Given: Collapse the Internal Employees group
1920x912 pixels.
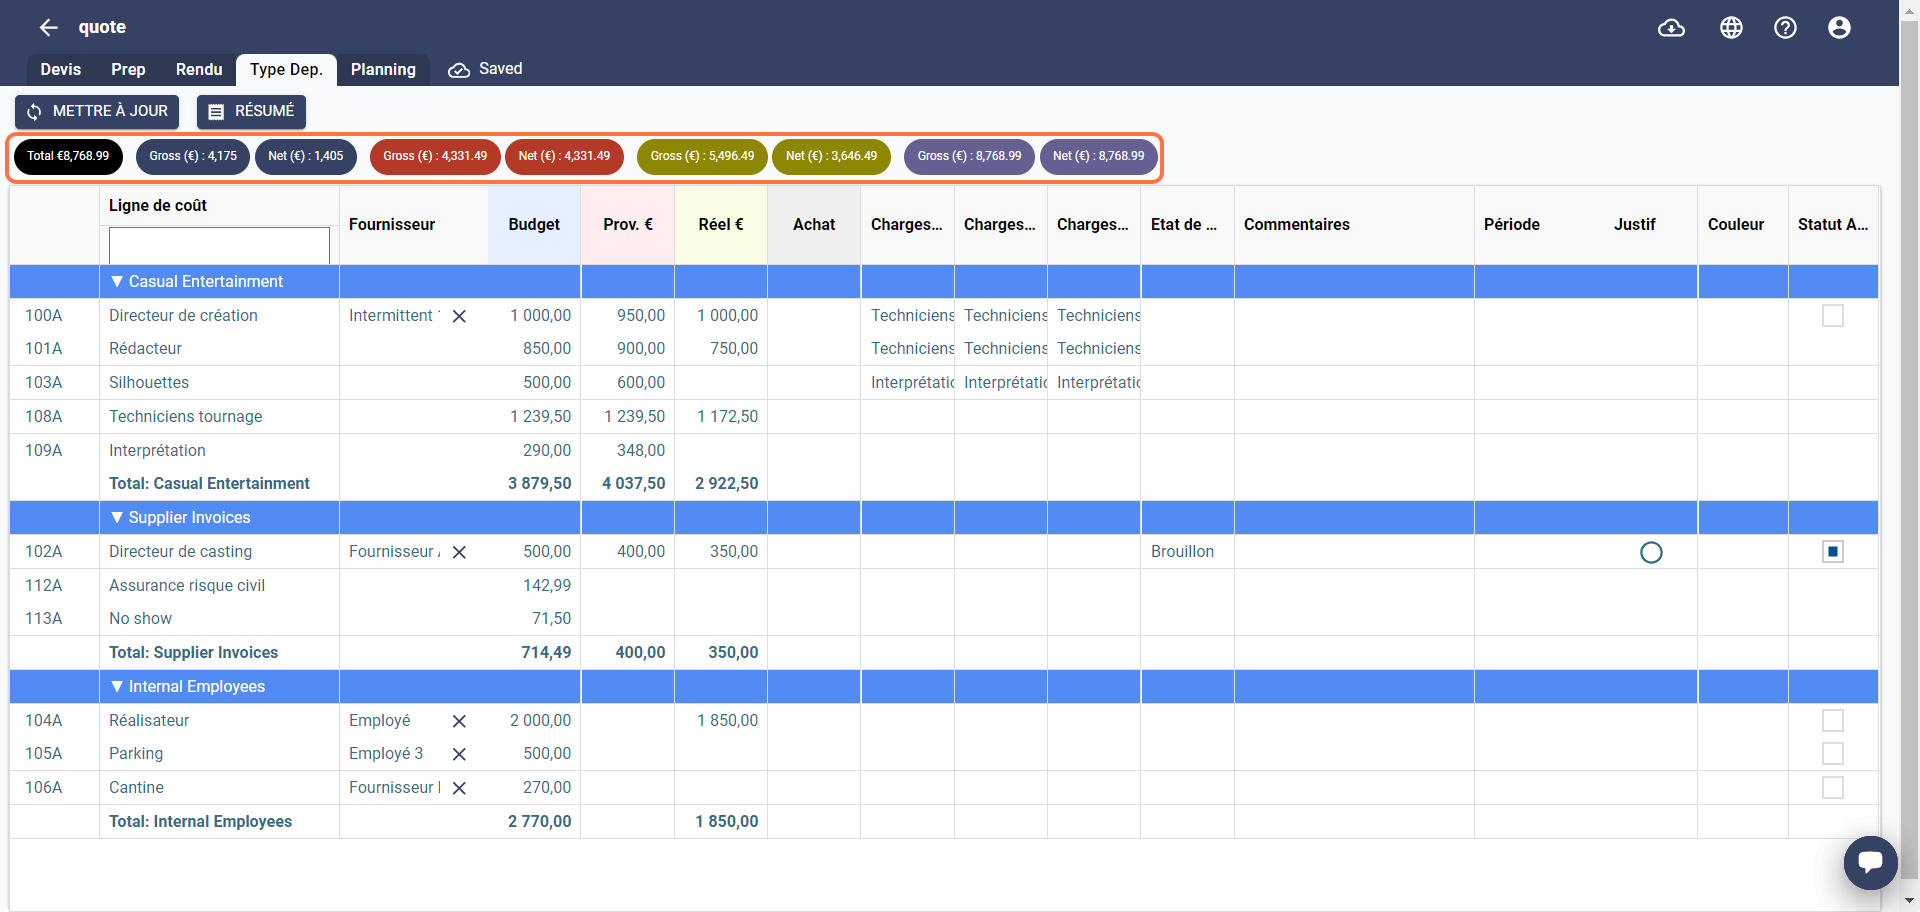Looking at the screenshot, I should click(117, 687).
